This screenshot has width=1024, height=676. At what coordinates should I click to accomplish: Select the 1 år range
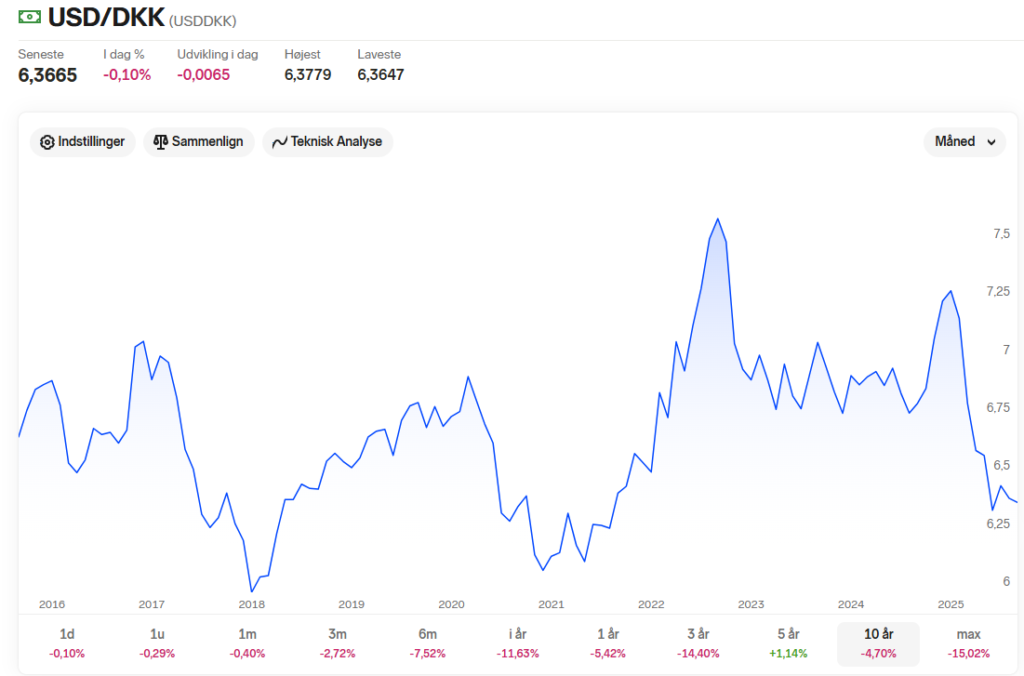608,643
